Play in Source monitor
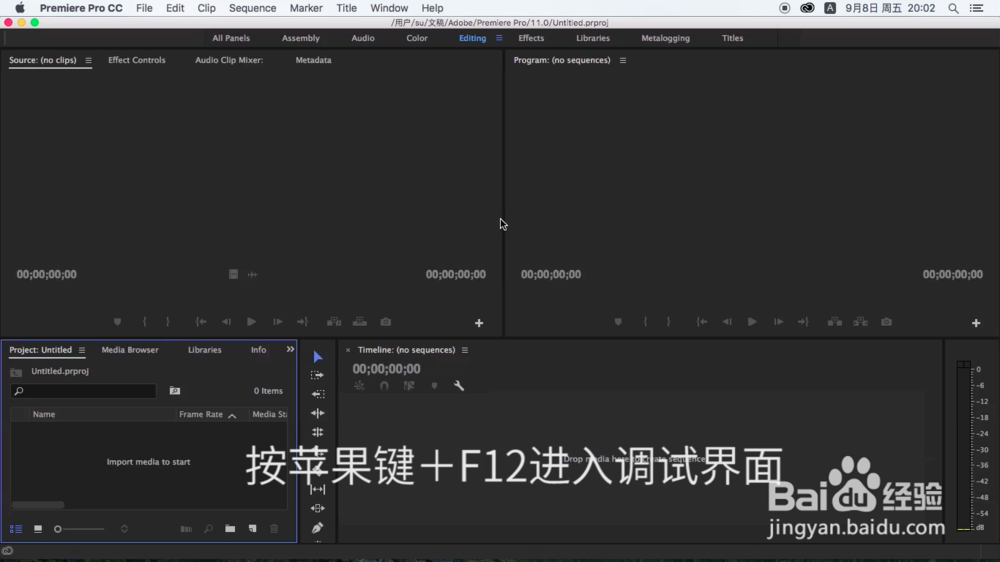This screenshot has height=562, width=1000. pos(251,322)
